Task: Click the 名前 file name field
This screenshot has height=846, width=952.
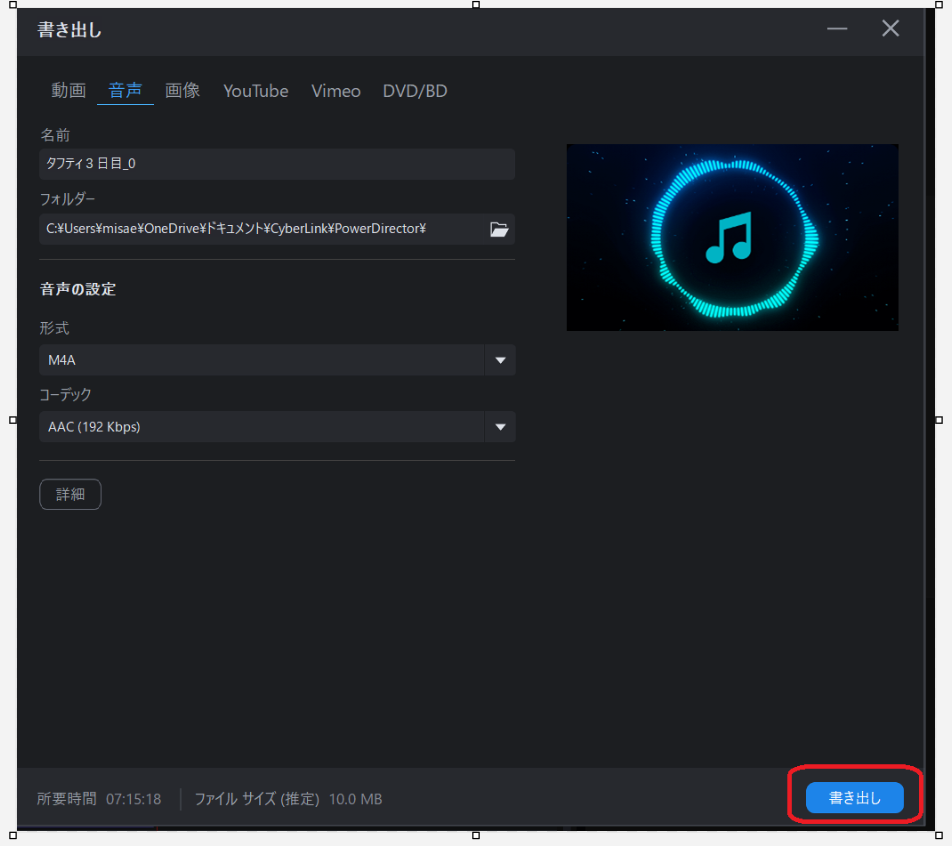Action: tap(277, 163)
